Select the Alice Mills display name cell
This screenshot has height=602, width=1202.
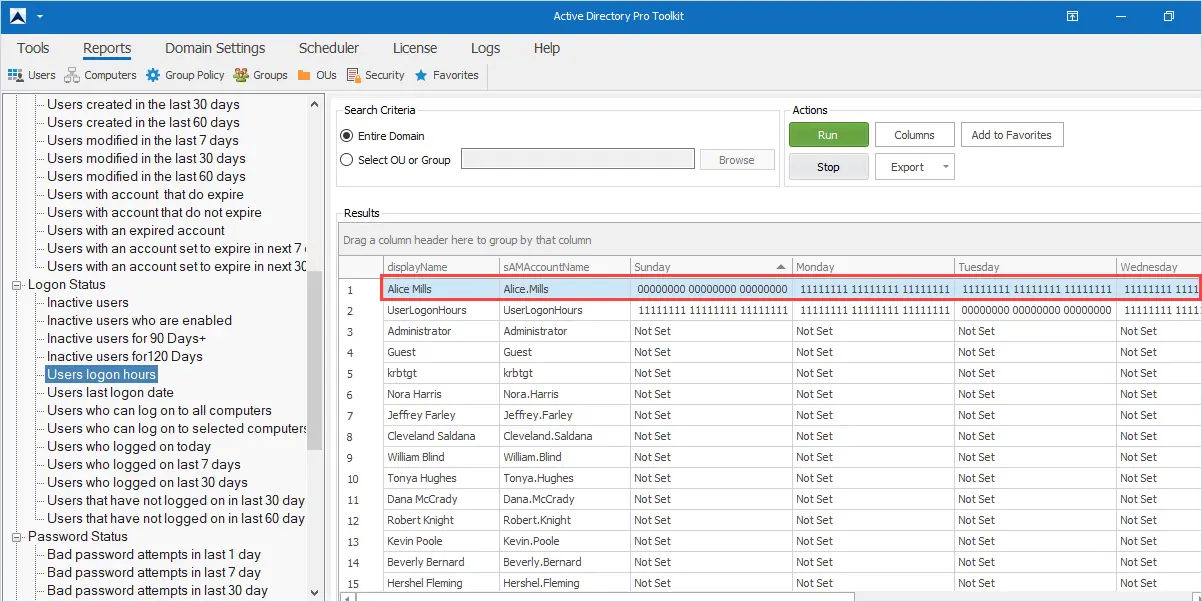tap(441, 289)
